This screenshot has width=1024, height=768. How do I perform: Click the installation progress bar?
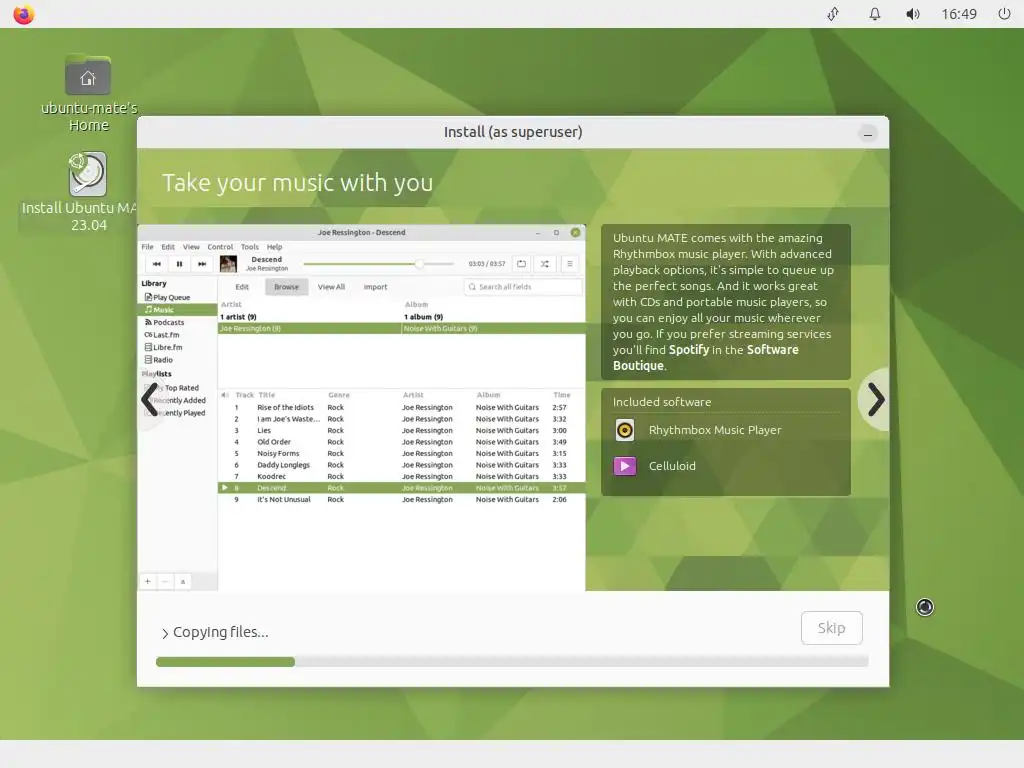512,662
